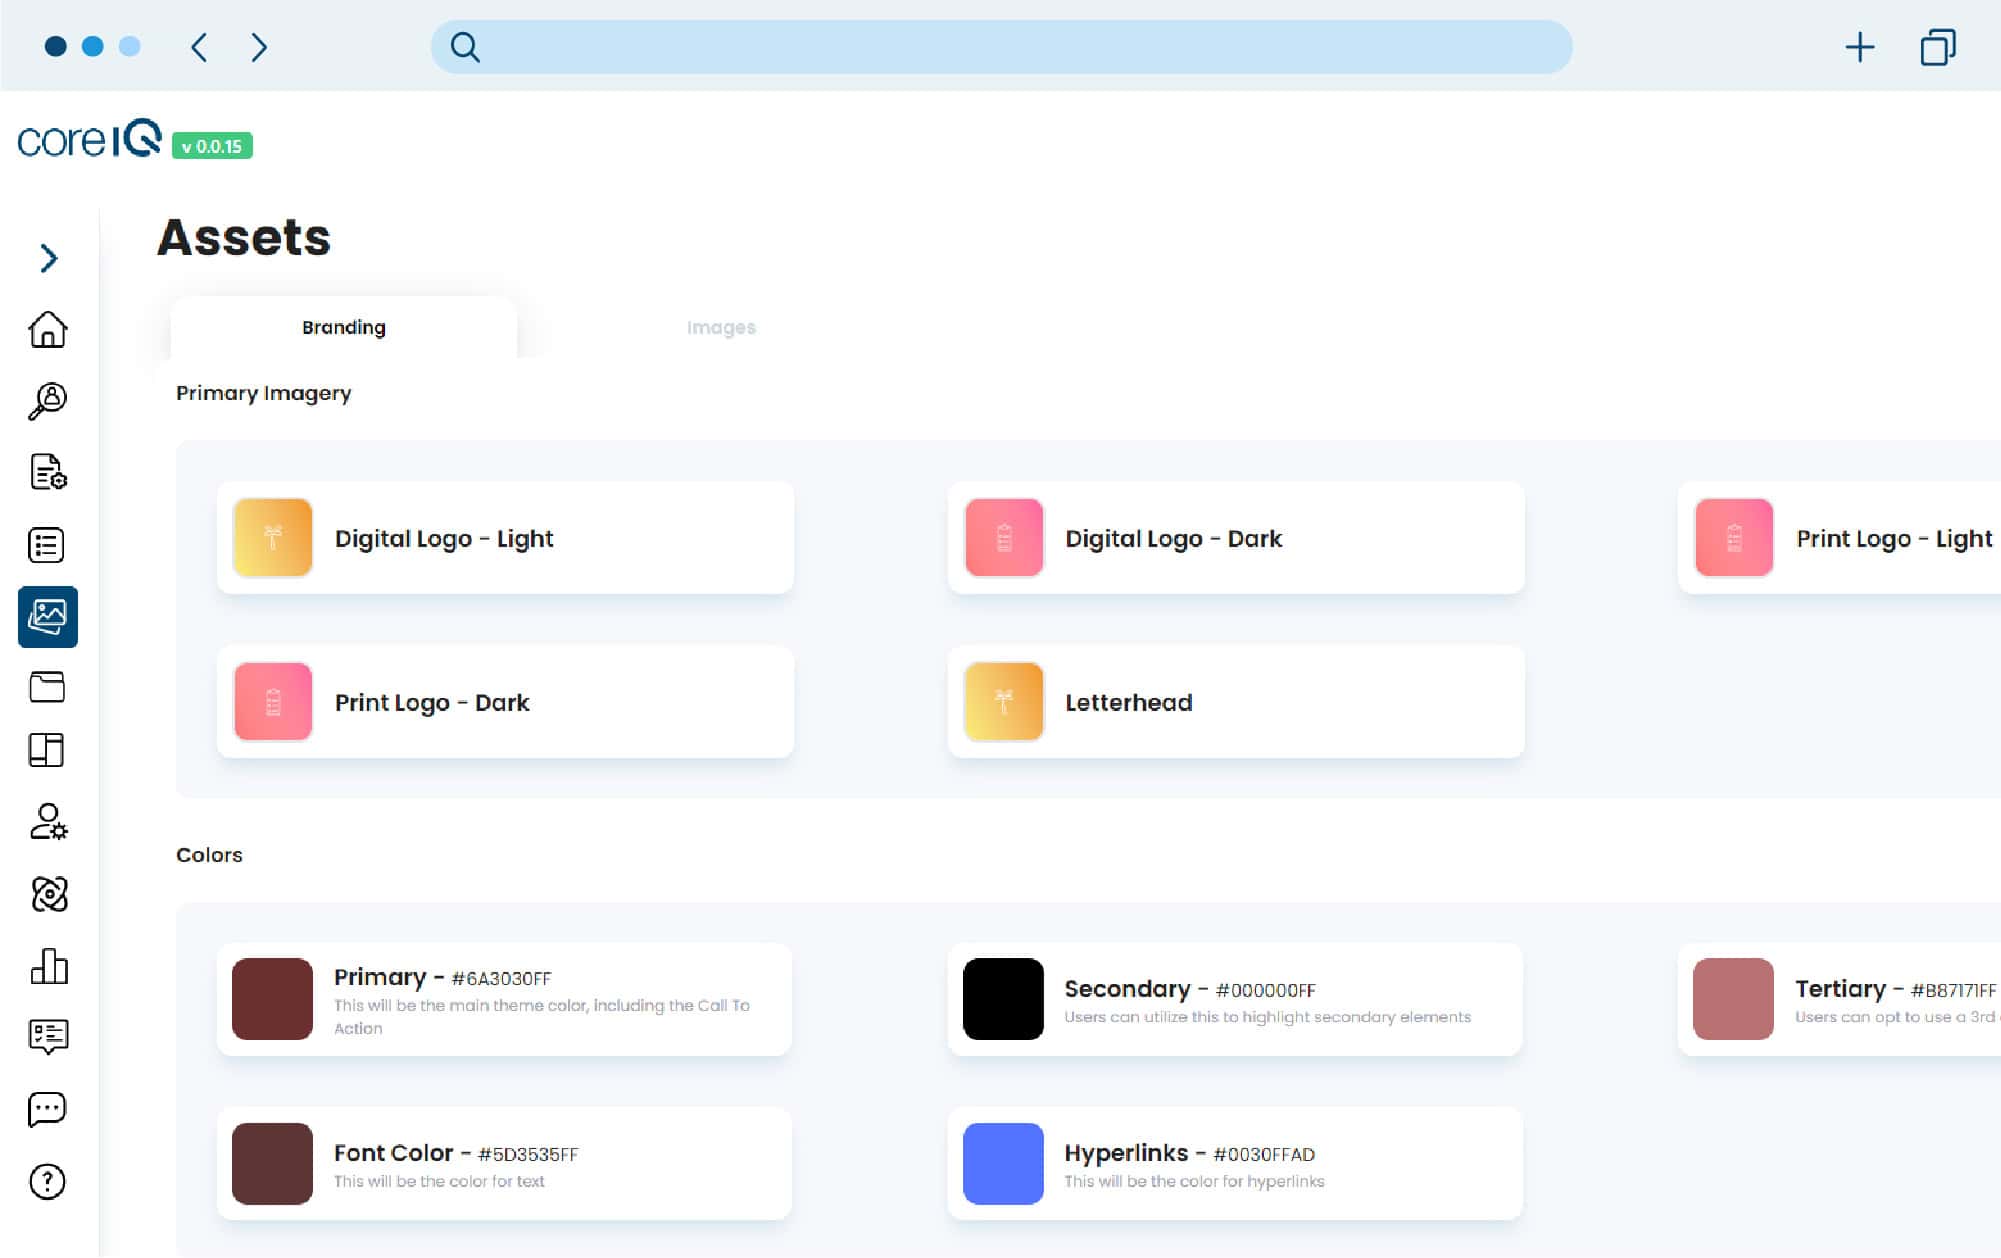Open the document settings sidebar icon
The image size is (2001, 1258).
(x=48, y=472)
